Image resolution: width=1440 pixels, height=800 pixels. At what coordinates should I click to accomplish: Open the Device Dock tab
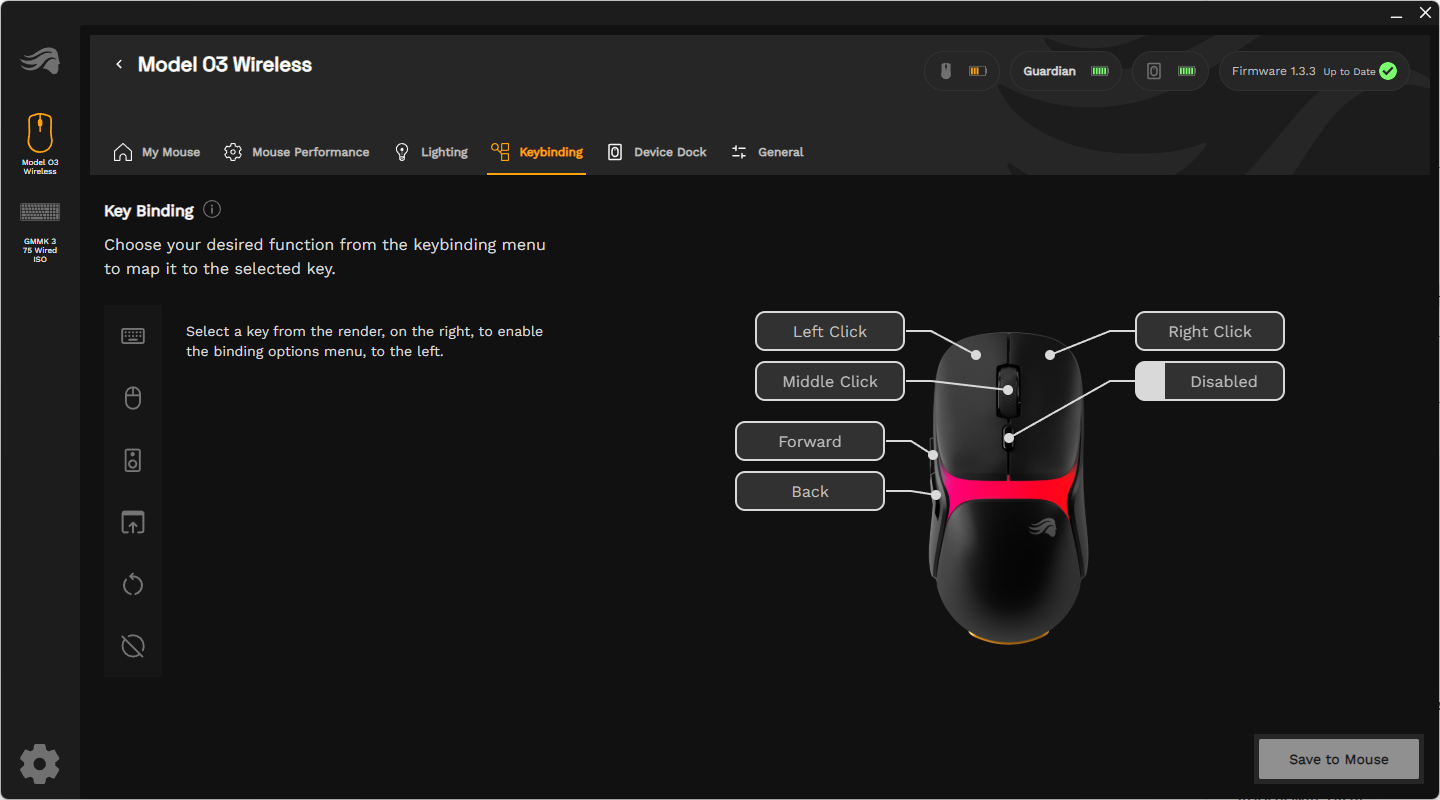[657, 152]
